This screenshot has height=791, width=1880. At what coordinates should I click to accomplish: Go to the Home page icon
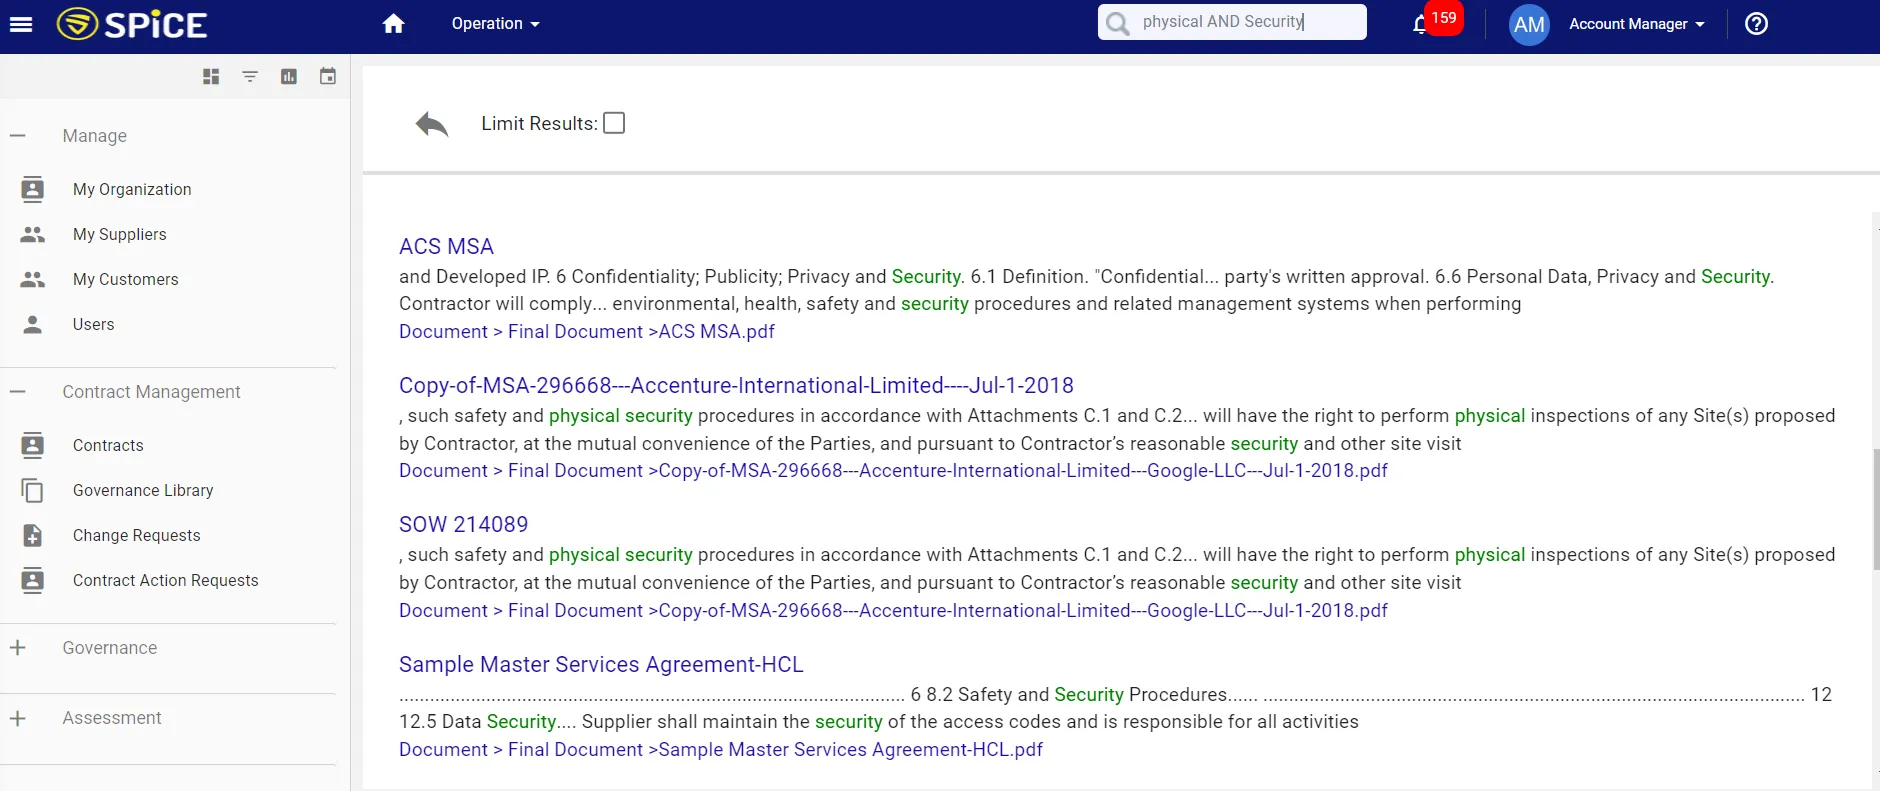pyautogui.click(x=393, y=24)
